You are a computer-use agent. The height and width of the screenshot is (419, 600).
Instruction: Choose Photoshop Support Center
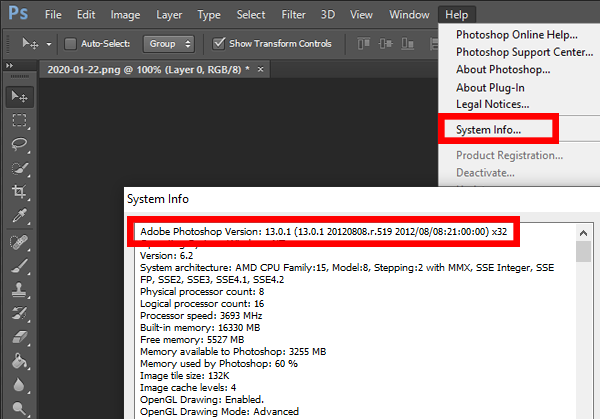tap(524, 52)
